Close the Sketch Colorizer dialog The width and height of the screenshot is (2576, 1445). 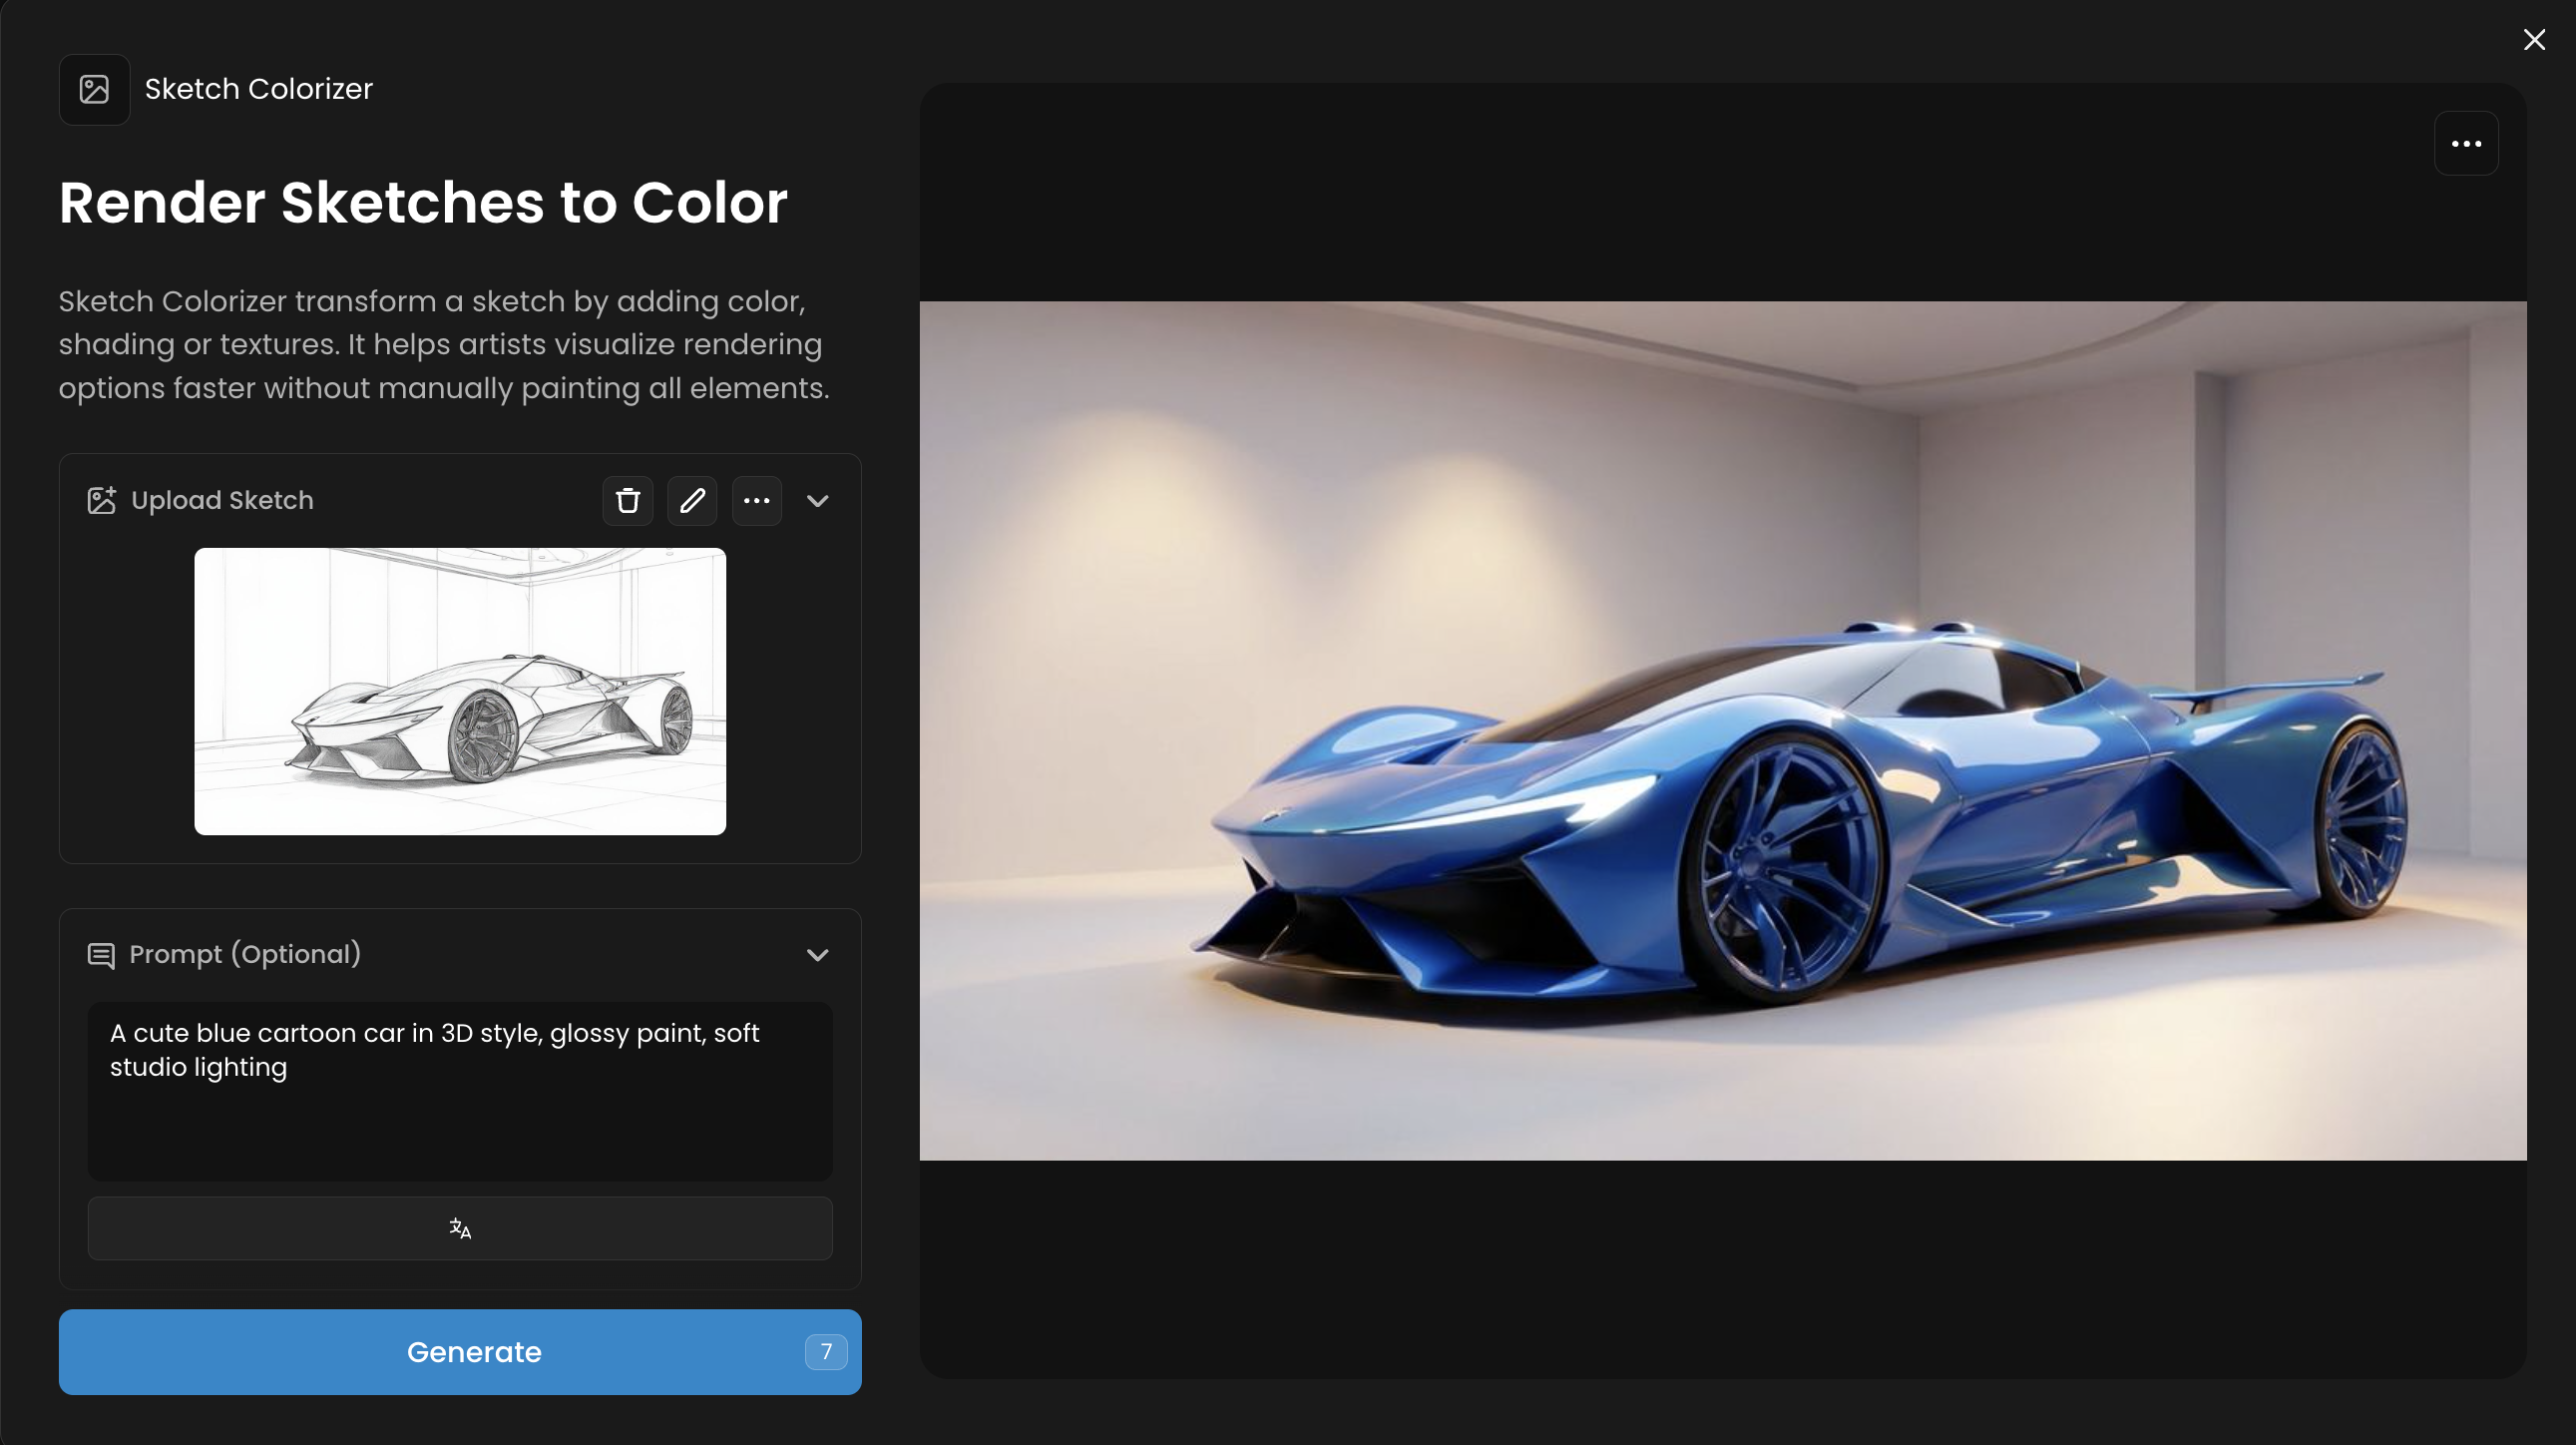coord(2533,40)
